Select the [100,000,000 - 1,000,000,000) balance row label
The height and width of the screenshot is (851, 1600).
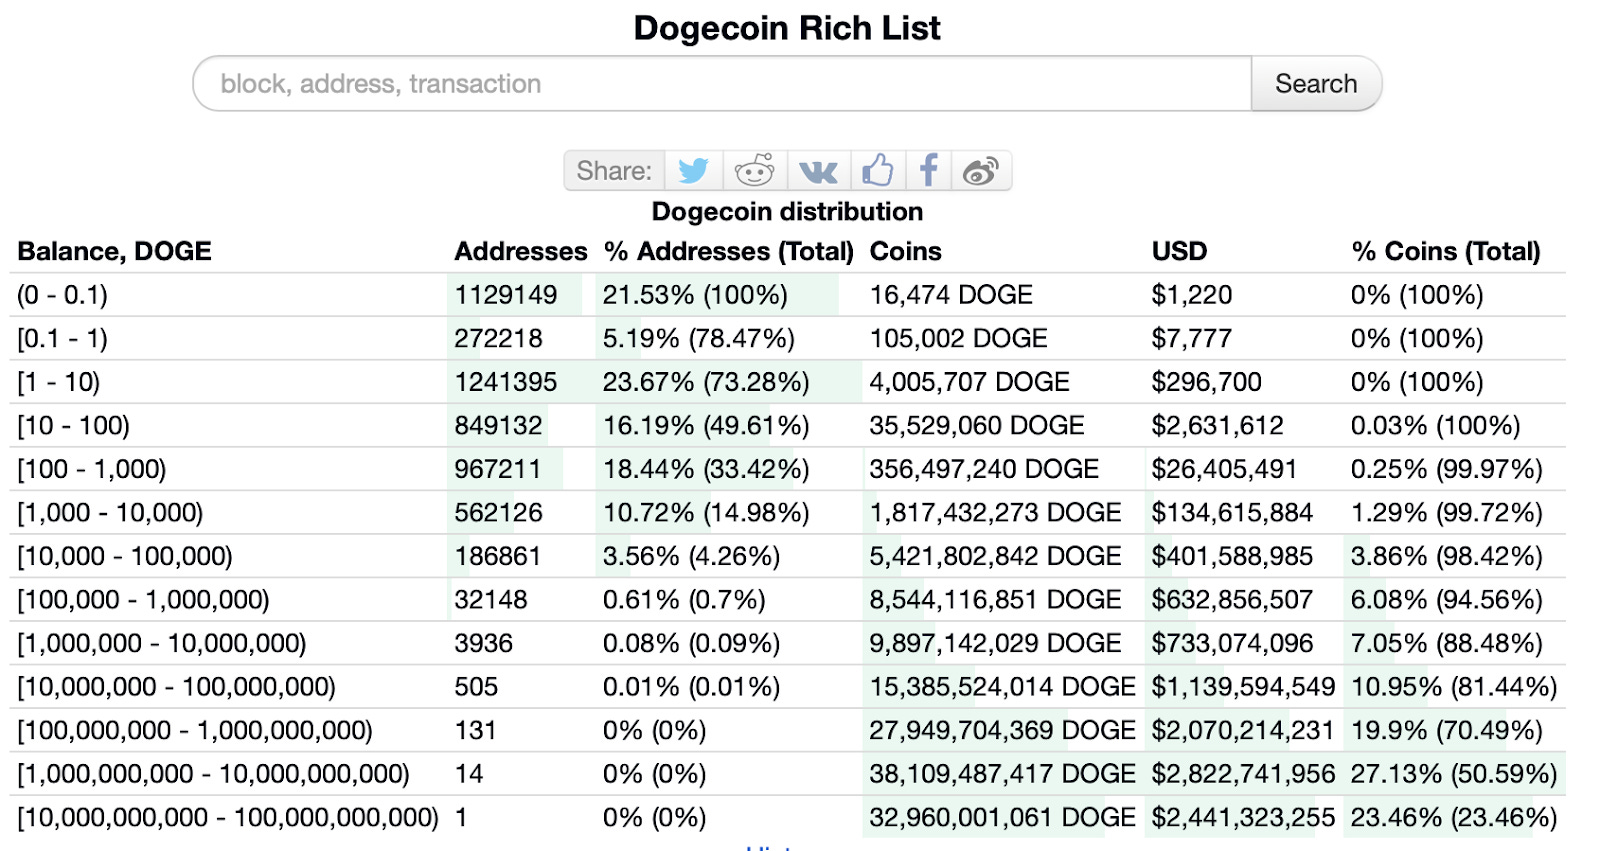click(194, 731)
